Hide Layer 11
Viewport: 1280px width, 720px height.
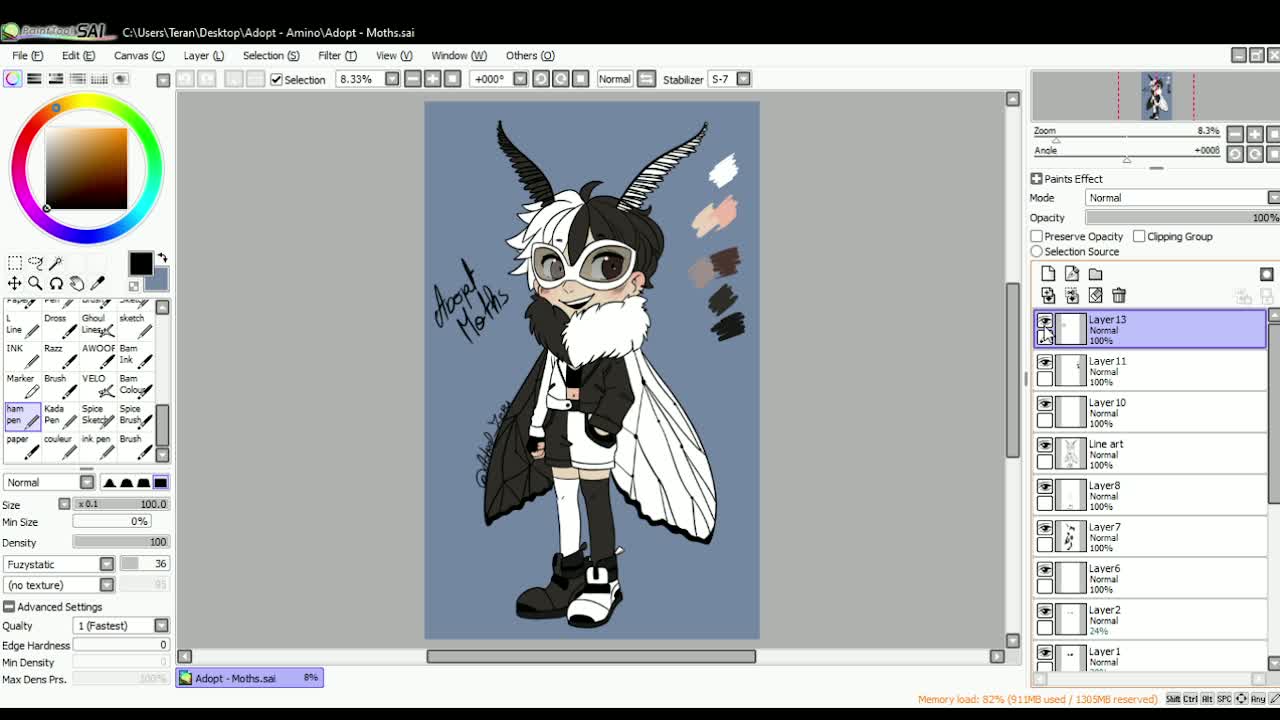tap(1045, 363)
